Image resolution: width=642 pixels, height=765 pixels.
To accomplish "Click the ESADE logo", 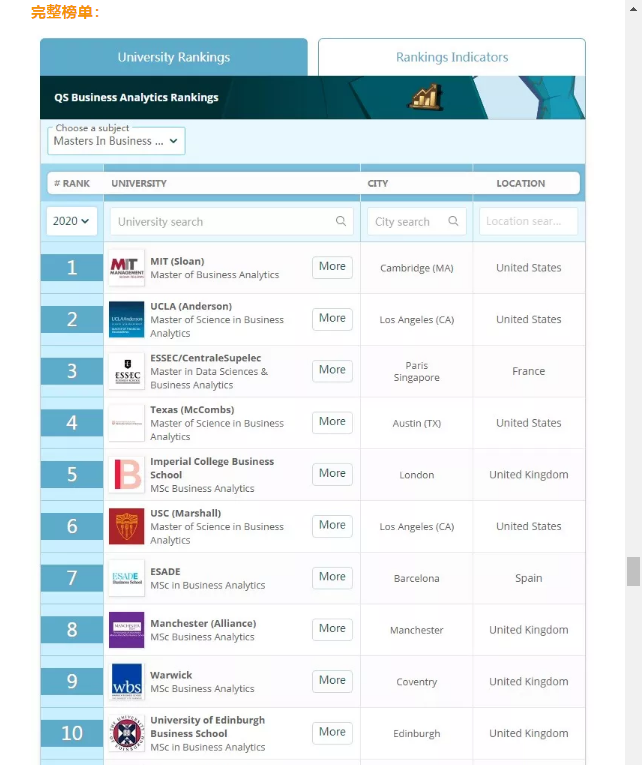I will coord(127,578).
